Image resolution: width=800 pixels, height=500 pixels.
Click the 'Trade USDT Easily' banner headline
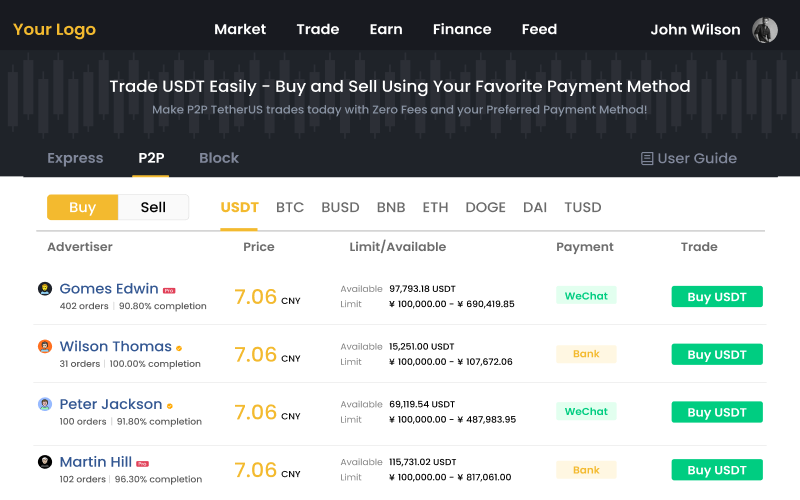pyautogui.click(x=399, y=86)
